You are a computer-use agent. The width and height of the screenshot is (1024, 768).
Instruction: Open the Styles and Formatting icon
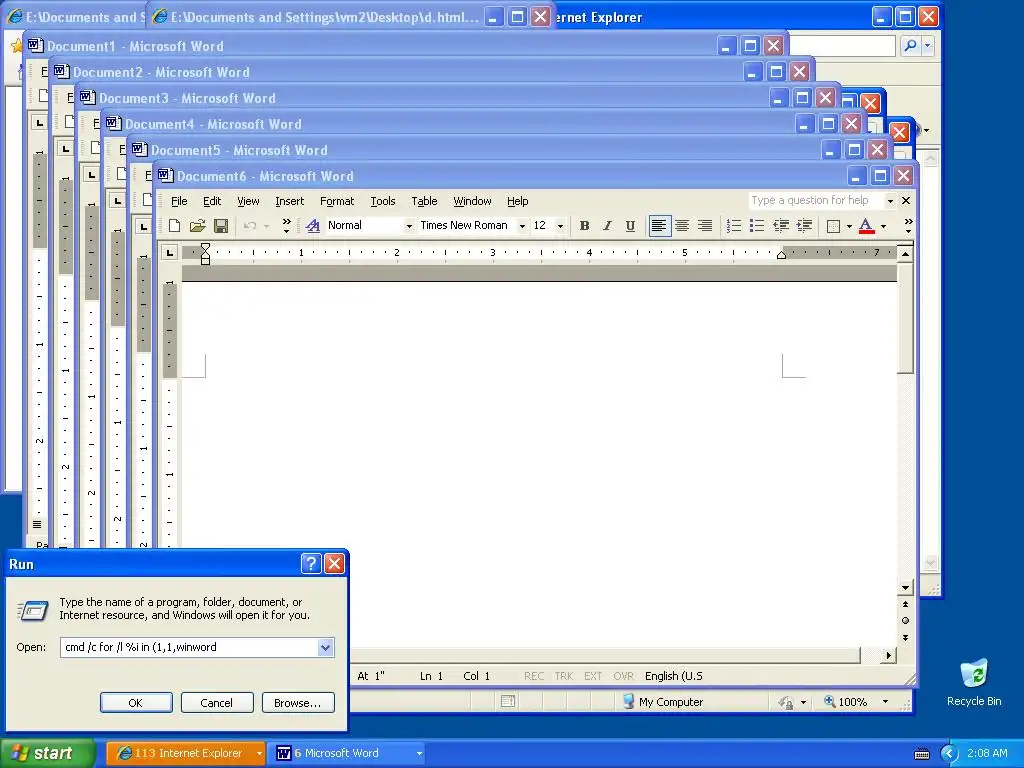(313, 226)
